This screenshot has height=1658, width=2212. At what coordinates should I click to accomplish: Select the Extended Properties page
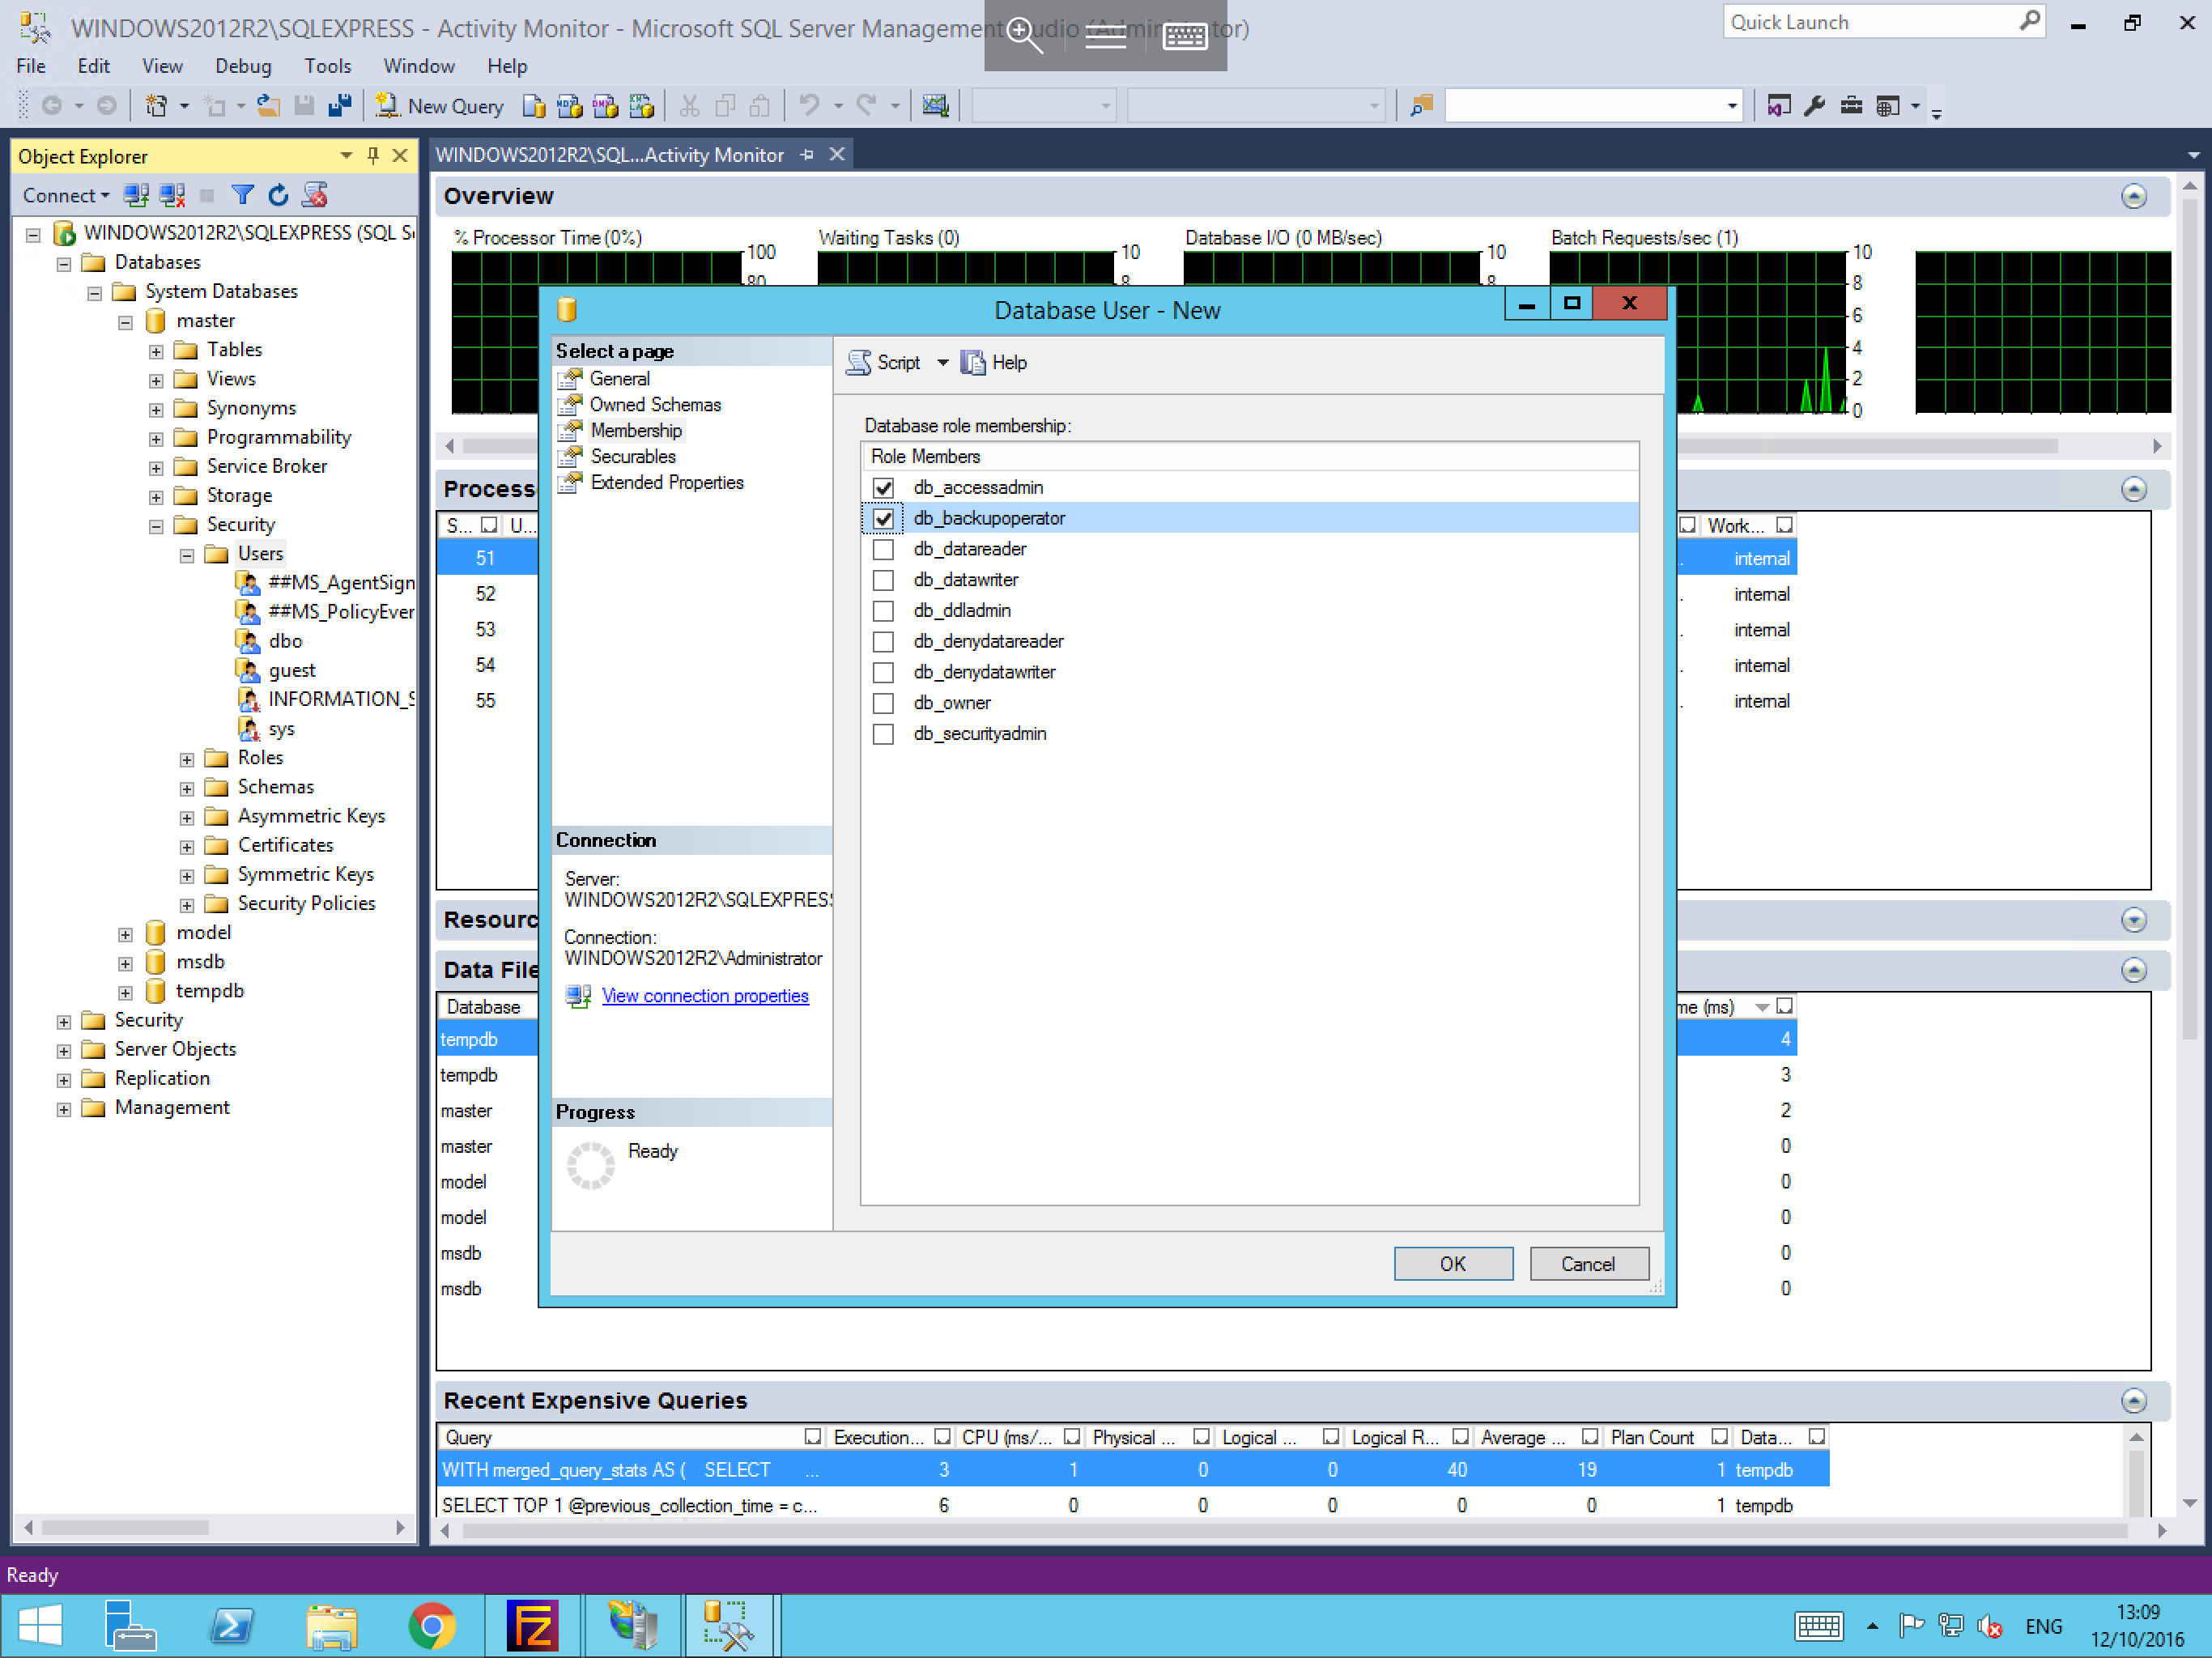pyautogui.click(x=667, y=482)
